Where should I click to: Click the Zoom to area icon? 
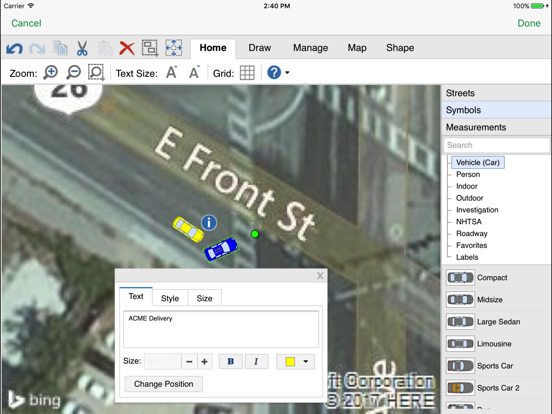click(96, 73)
